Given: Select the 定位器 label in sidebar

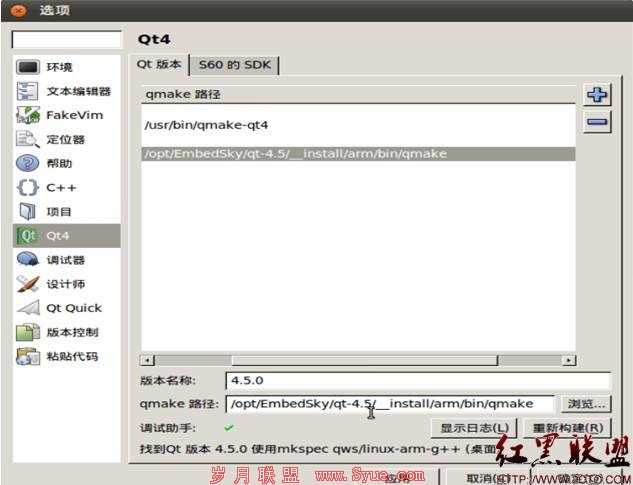Looking at the screenshot, I should click(x=66, y=140).
